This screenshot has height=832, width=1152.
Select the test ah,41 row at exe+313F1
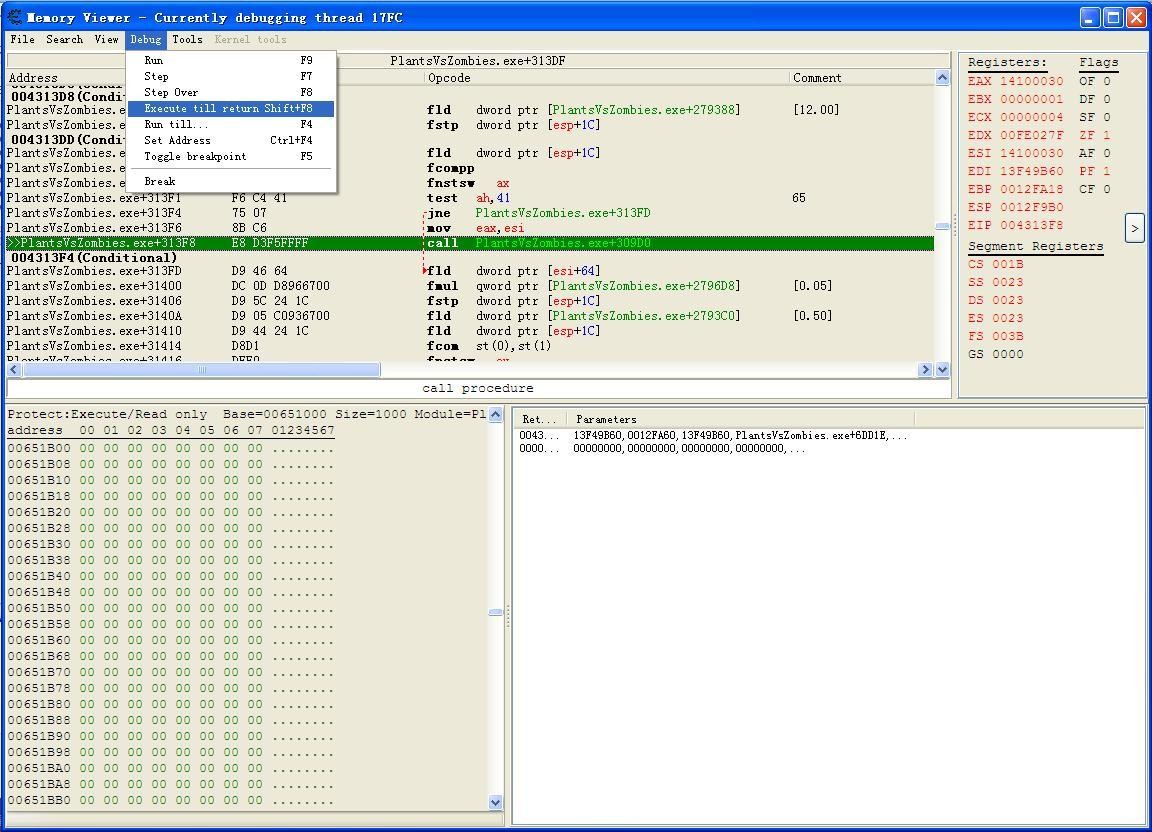click(x=470, y=198)
